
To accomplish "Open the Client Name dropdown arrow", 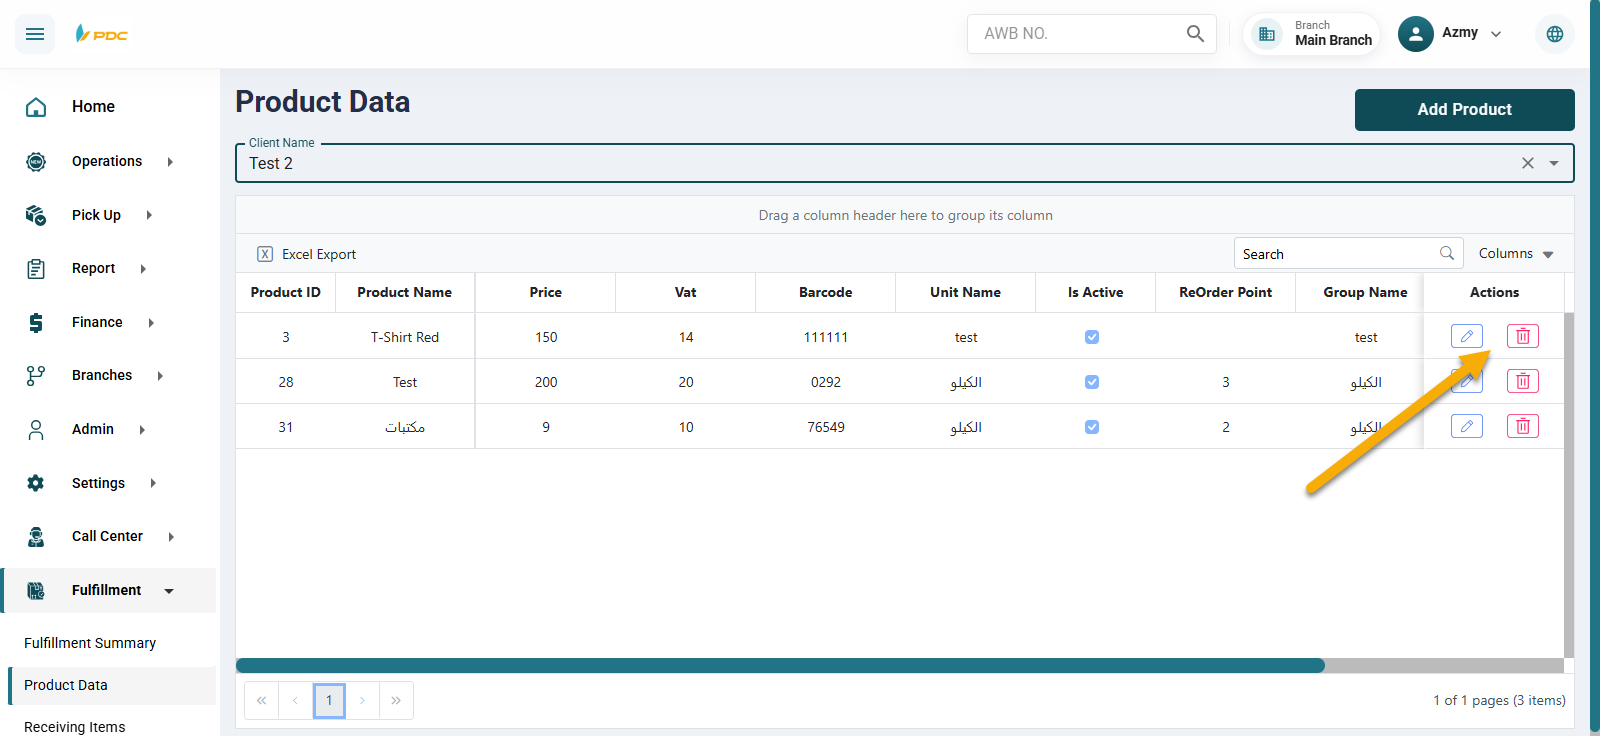I will click(1554, 163).
